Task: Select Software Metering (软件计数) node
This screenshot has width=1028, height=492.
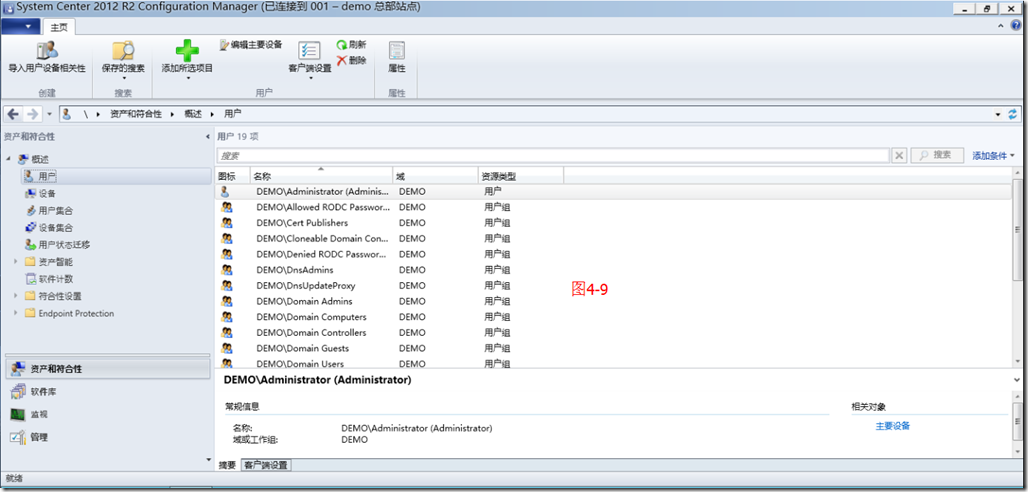Action: click(x=49, y=279)
